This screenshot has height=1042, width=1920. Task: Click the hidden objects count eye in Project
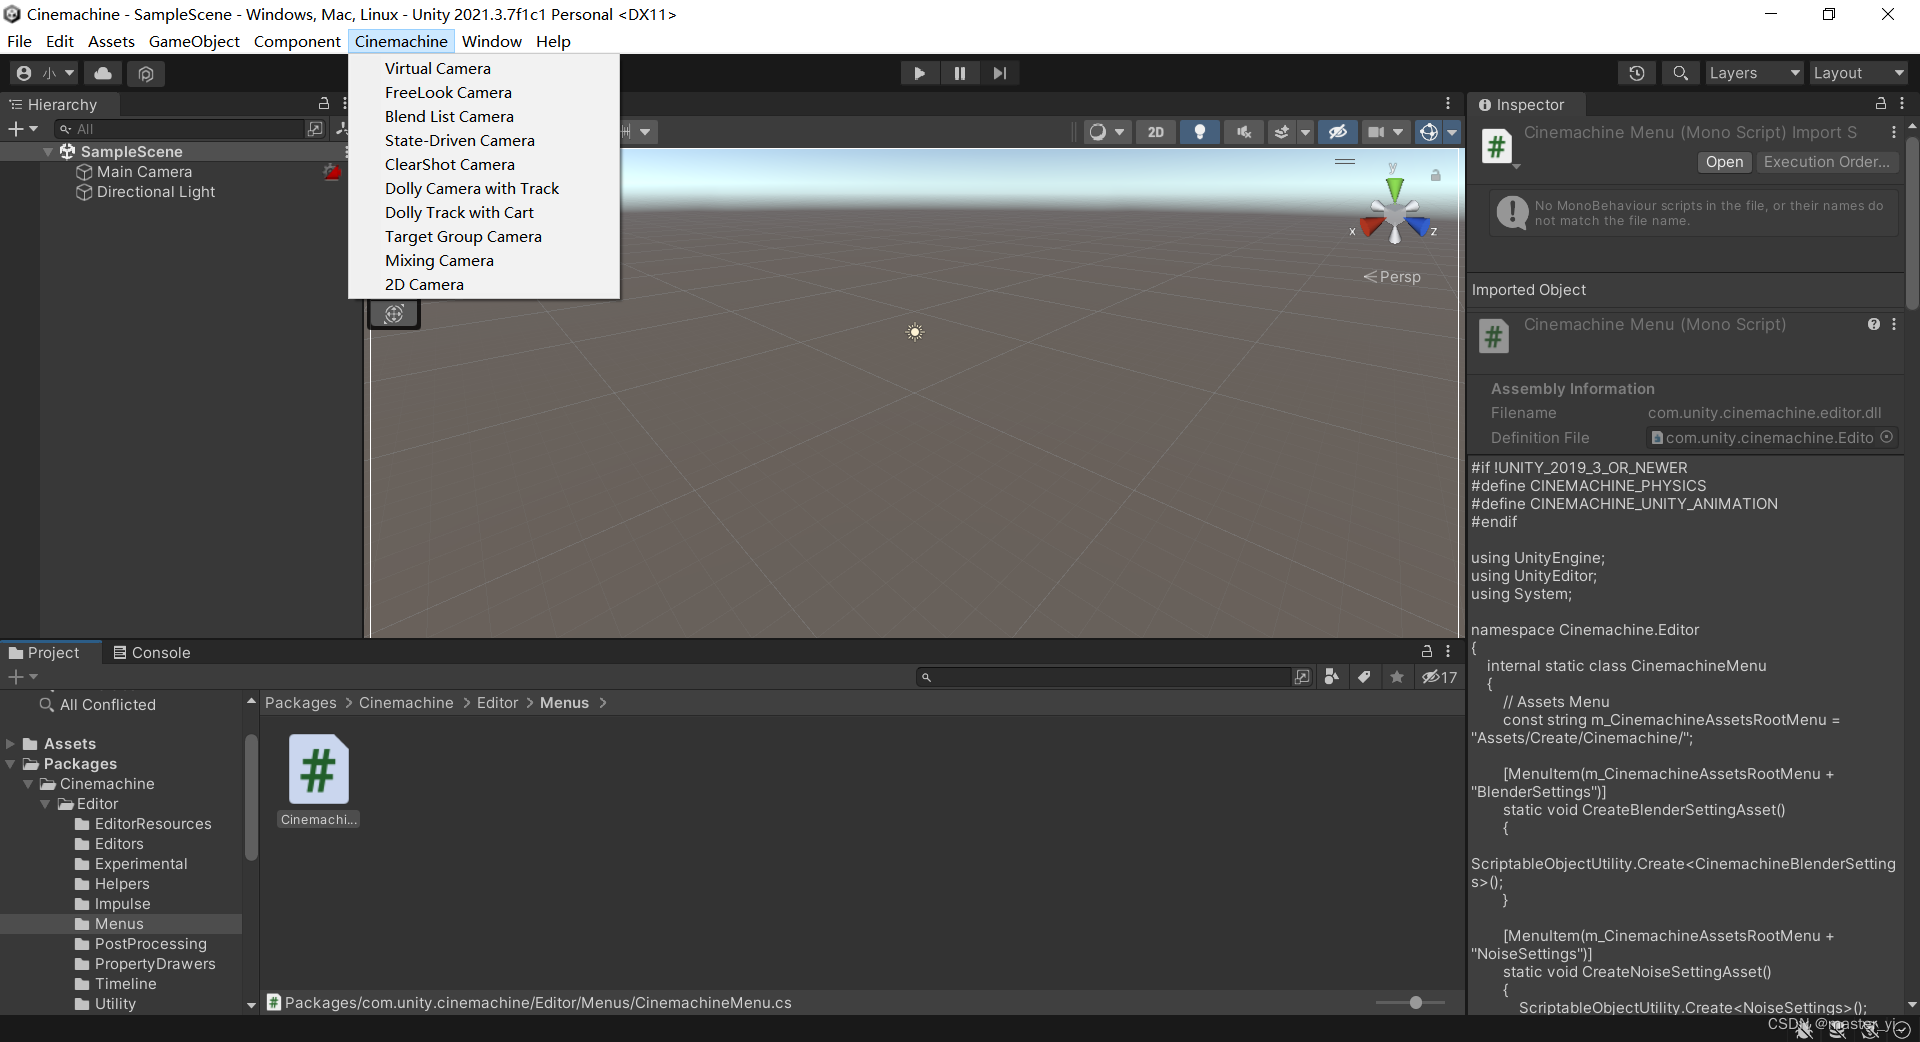click(1438, 677)
